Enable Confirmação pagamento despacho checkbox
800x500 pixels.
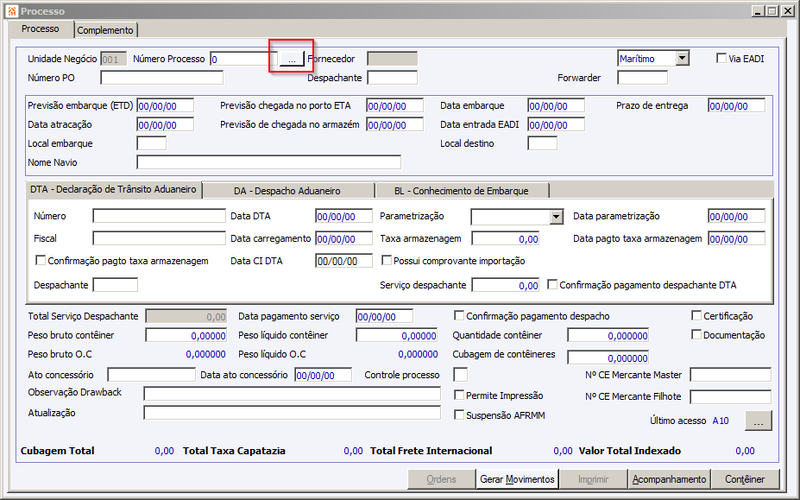click(459, 315)
